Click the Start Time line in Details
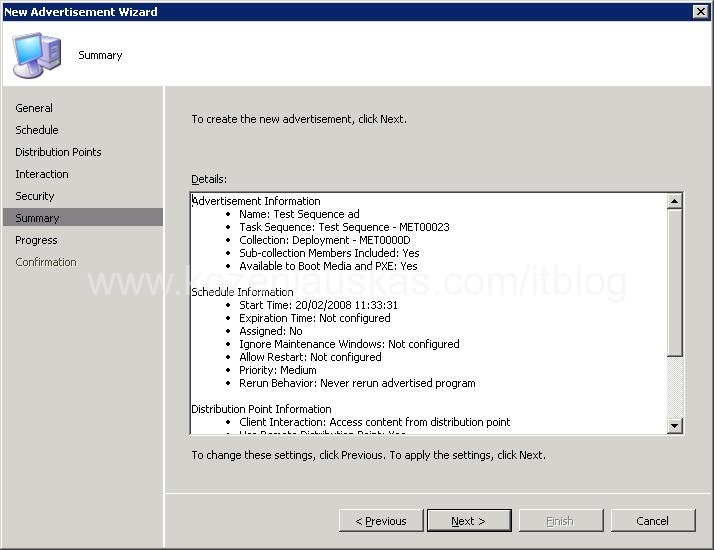The image size is (714, 550). [x=318, y=305]
